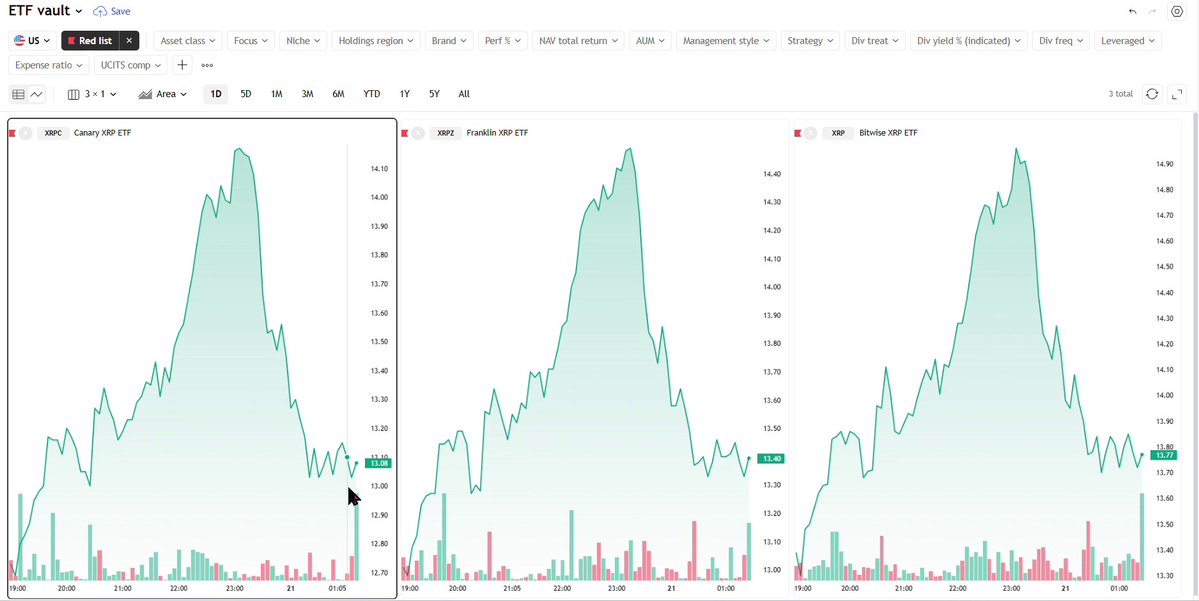This screenshot has width=1199, height=601.
Task: Select the YTD time range
Action: 372,94
